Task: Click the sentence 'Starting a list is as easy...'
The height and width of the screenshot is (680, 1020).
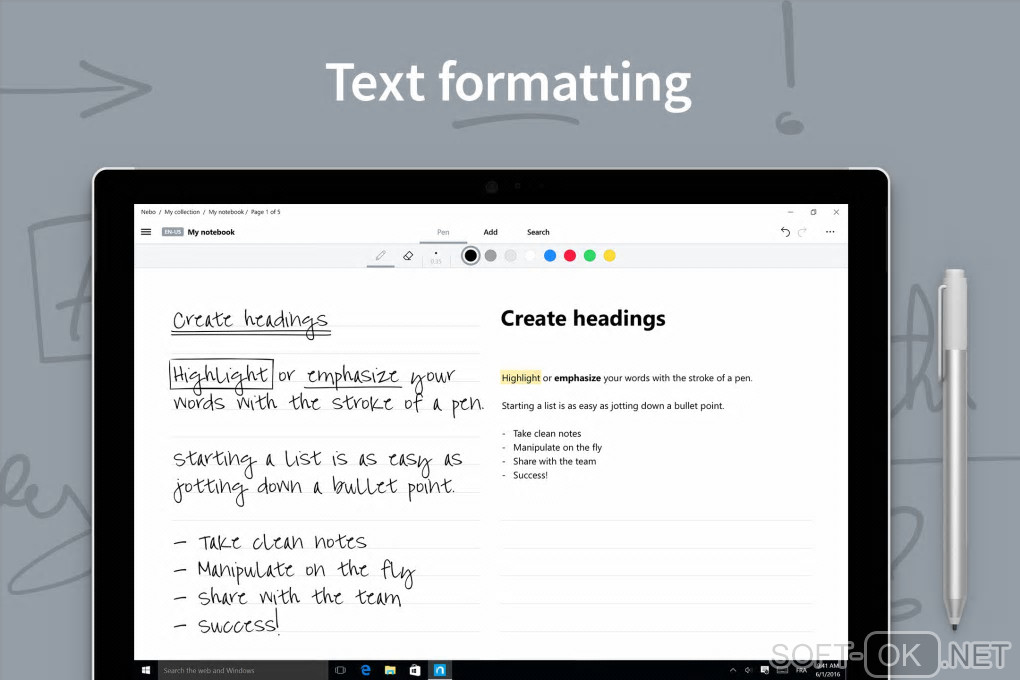Action: point(613,406)
